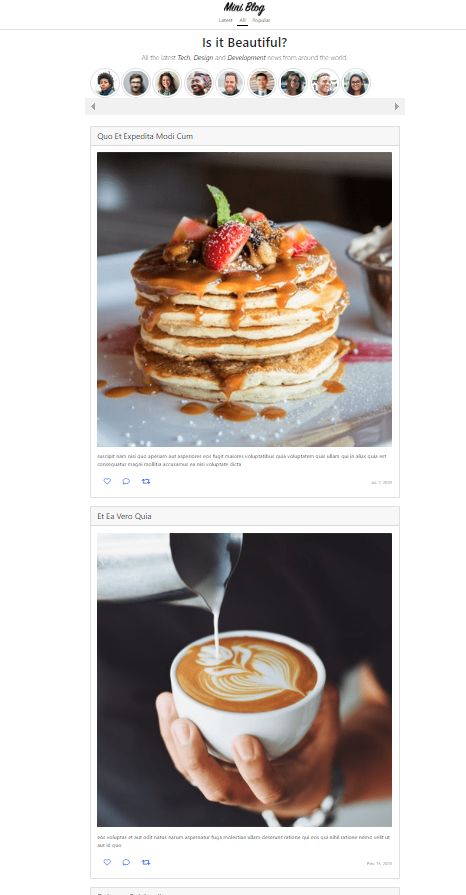
Task: Select the All tab
Action: (243, 20)
